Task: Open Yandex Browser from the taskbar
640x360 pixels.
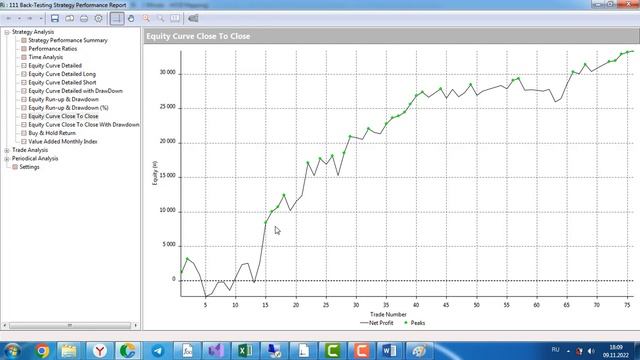Action: pos(100,351)
